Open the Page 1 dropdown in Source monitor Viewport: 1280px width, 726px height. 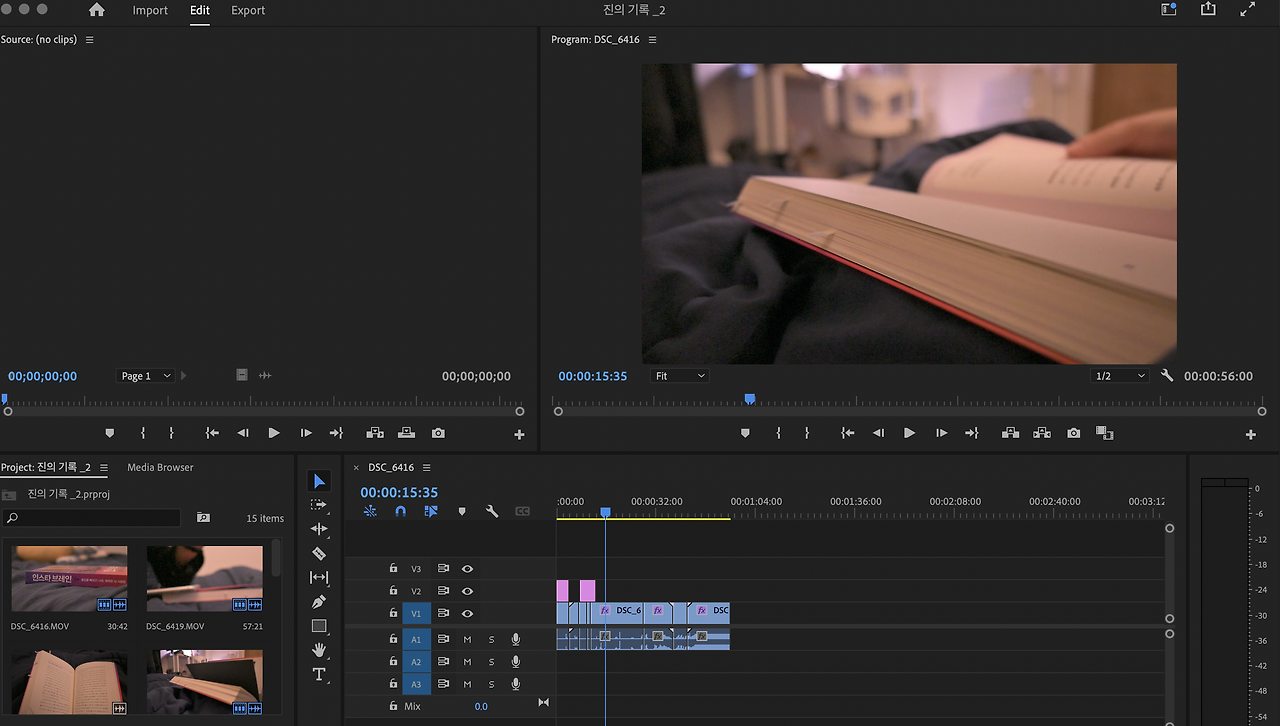(x=146, y=376)
